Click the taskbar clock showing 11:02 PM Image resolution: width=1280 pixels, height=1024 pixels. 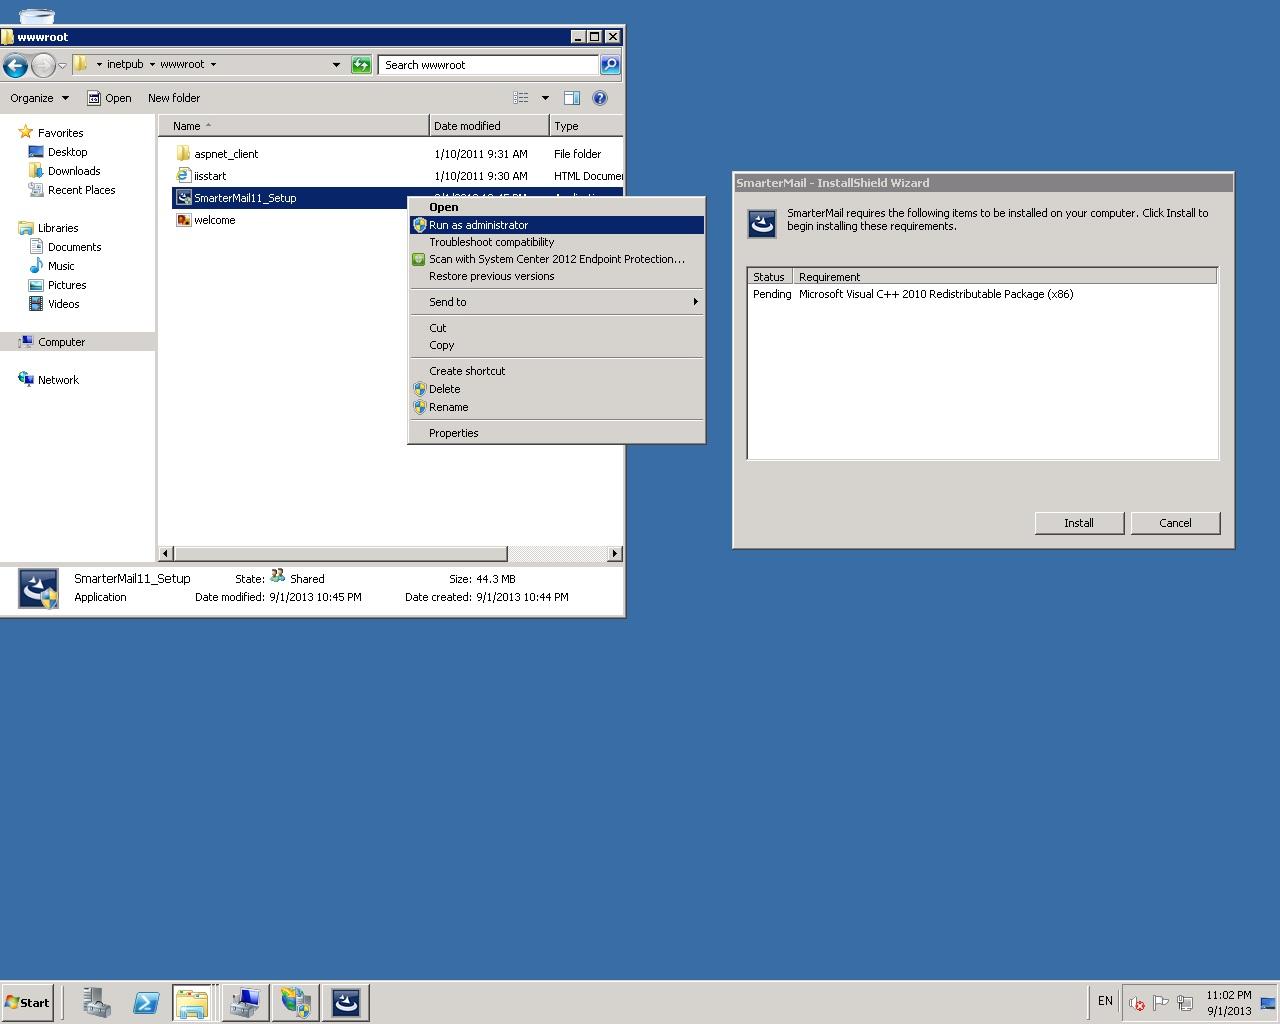1228,1003
